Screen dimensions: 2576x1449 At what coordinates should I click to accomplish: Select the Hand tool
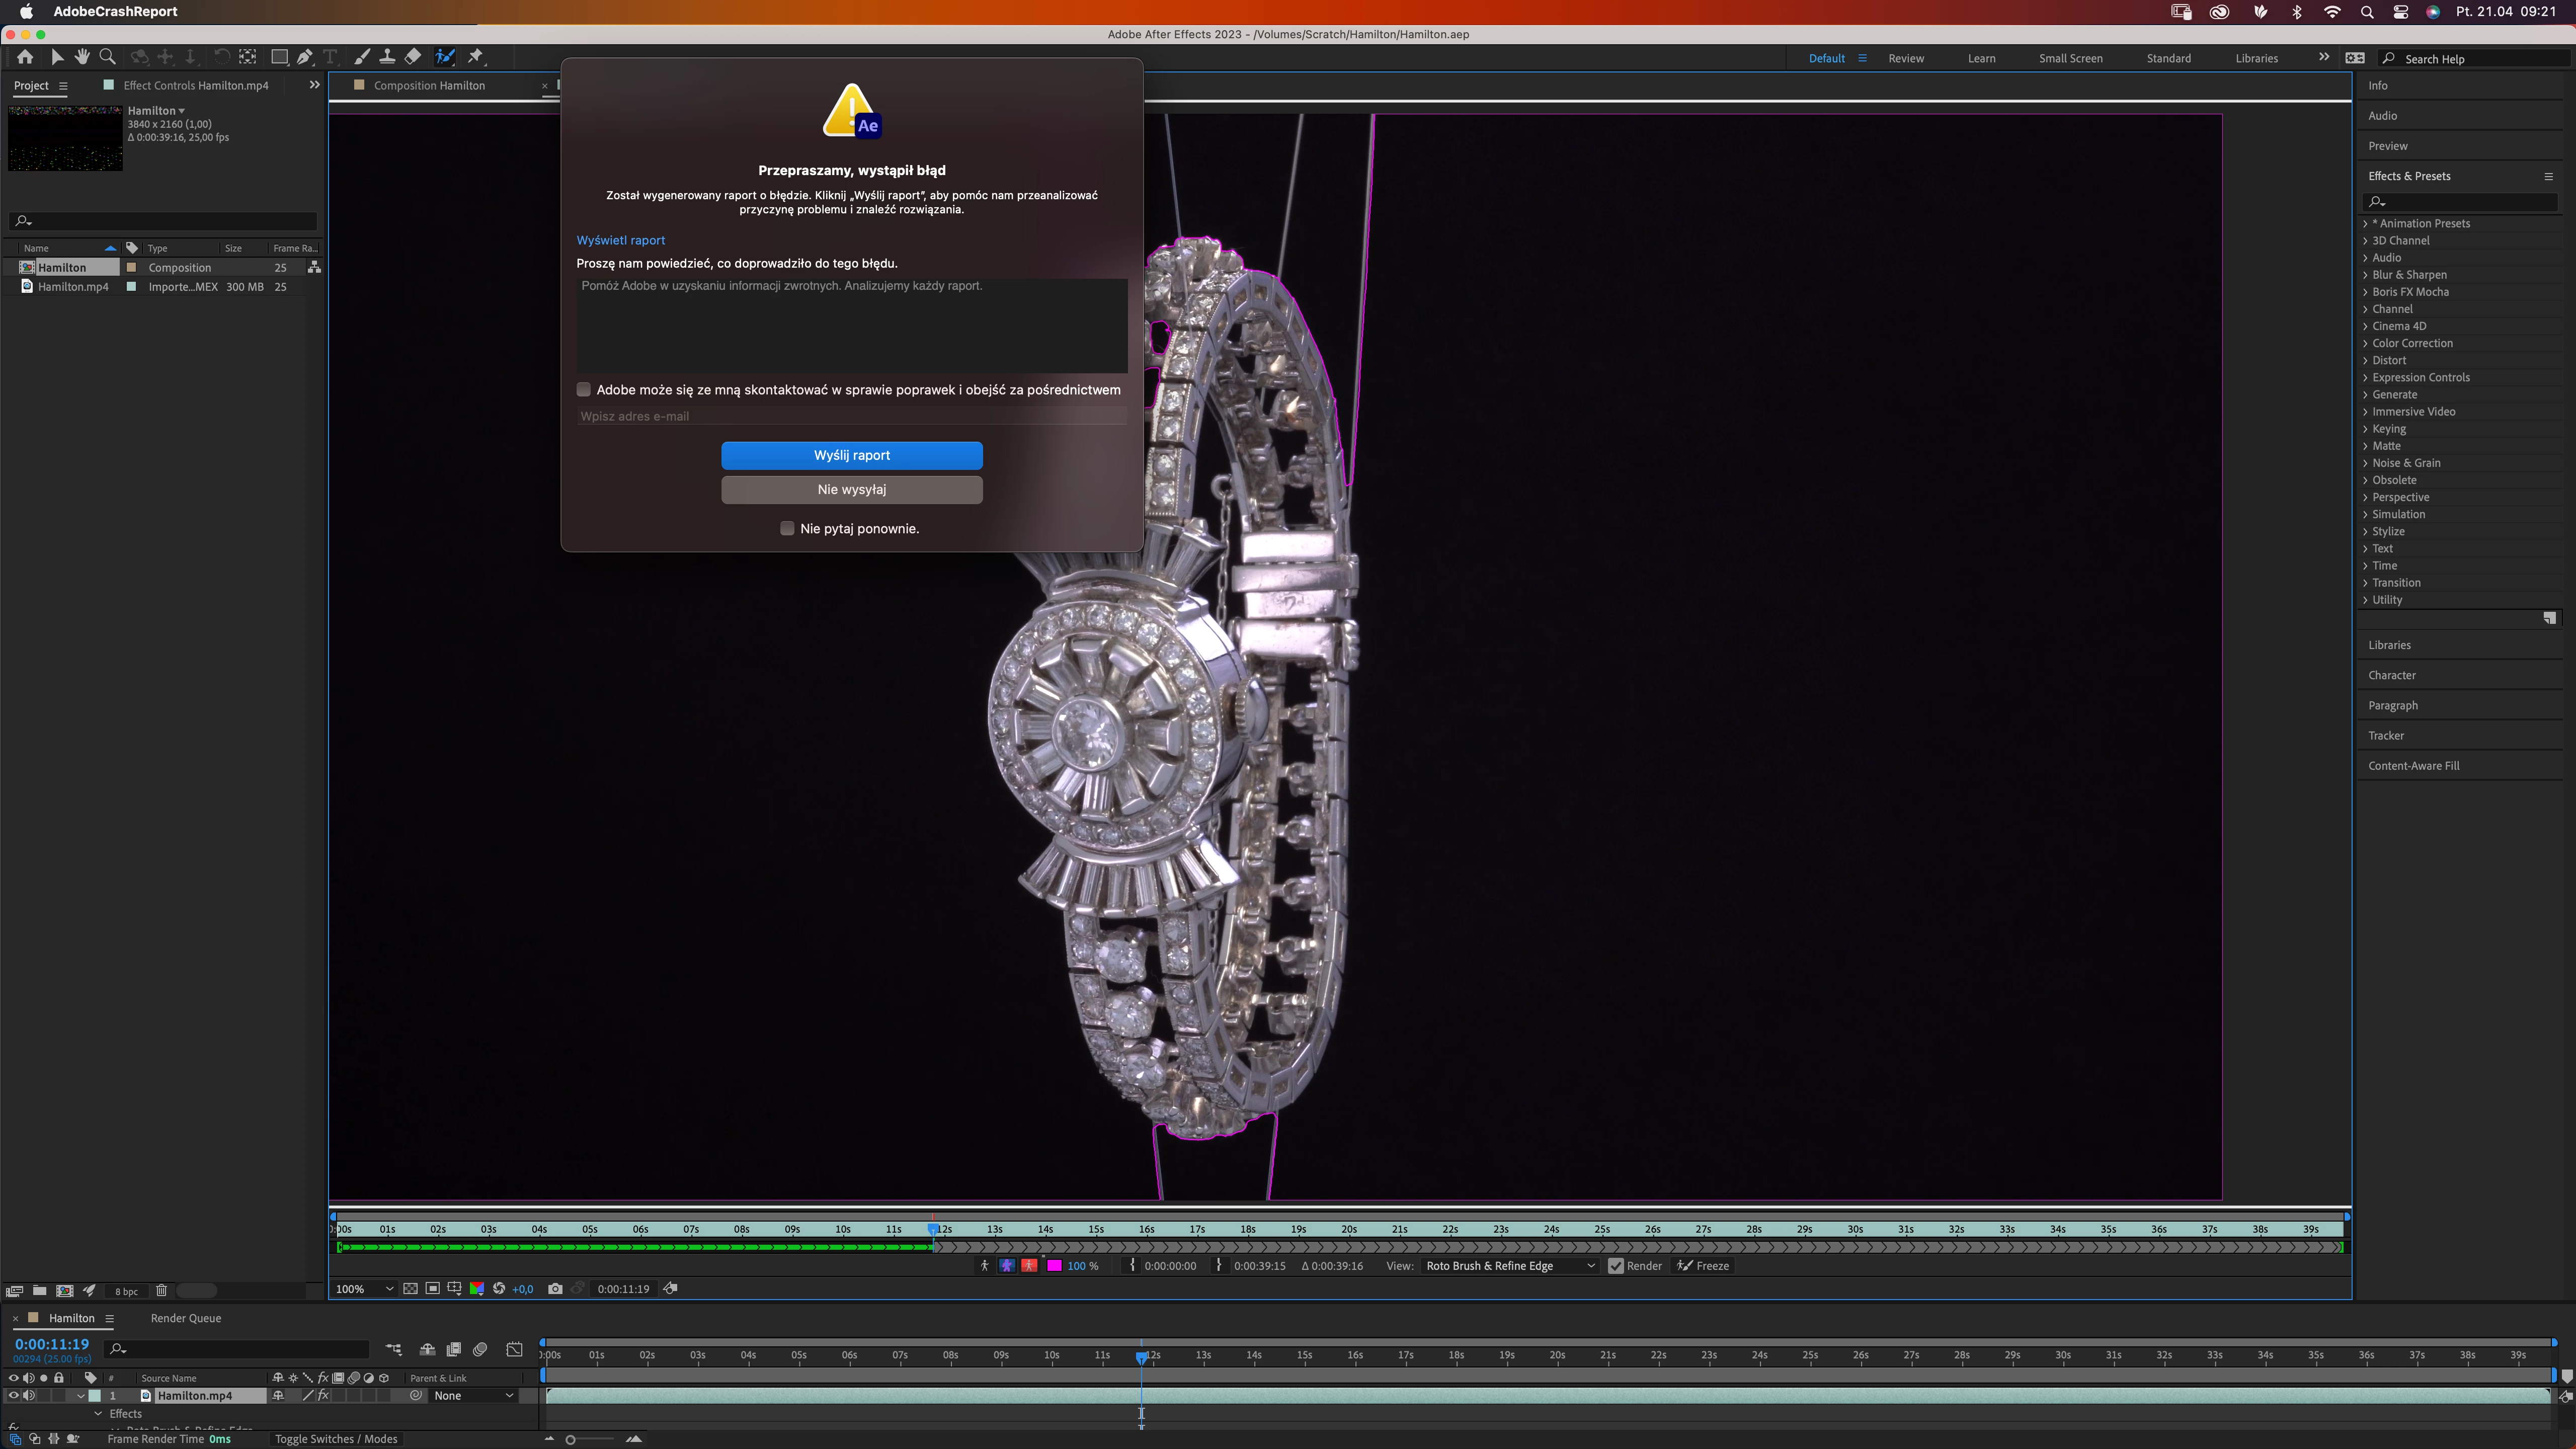click(82, 57)
